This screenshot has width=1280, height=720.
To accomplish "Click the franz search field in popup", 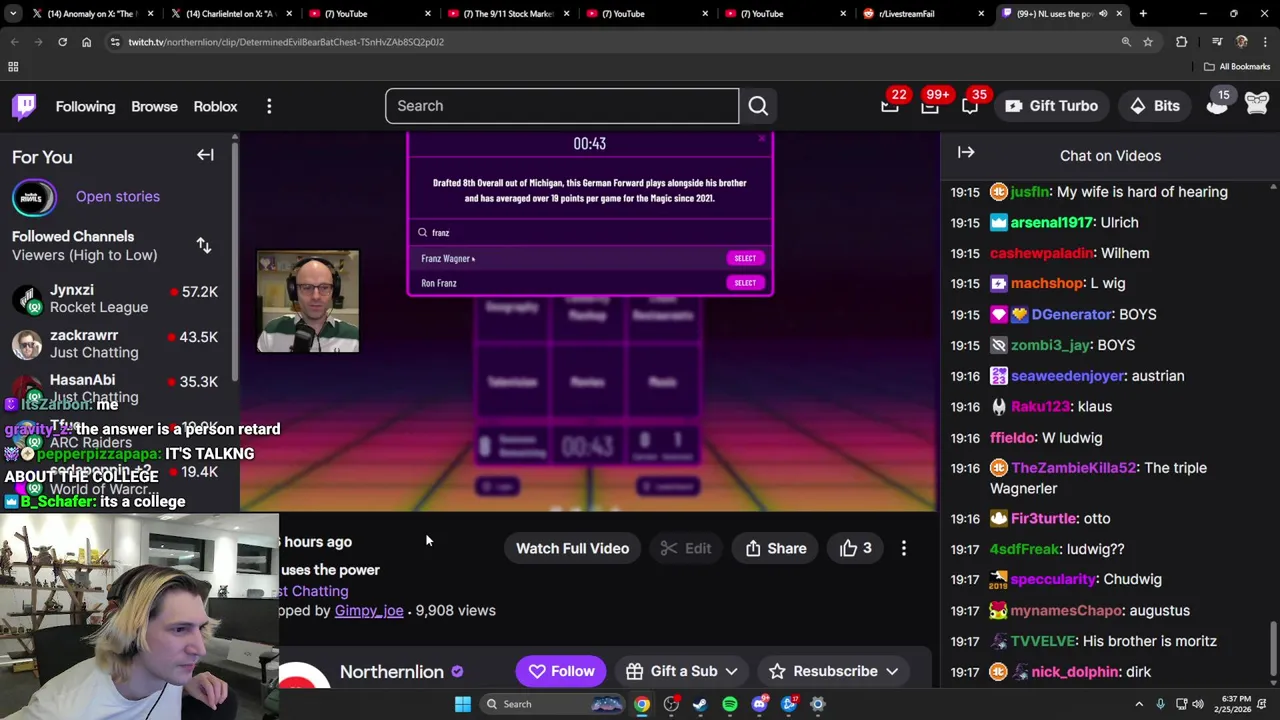I will (x=590, y=232).
